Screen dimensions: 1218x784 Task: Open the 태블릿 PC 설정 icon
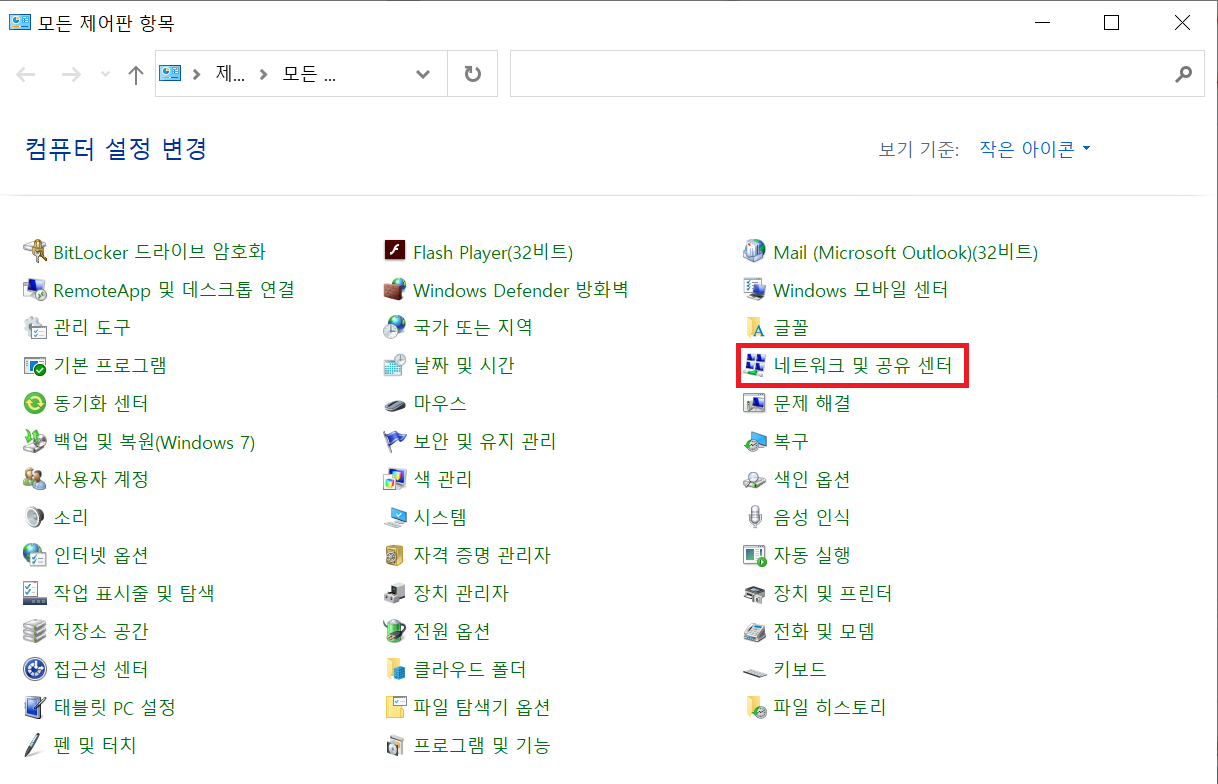[x=35, y=707]
